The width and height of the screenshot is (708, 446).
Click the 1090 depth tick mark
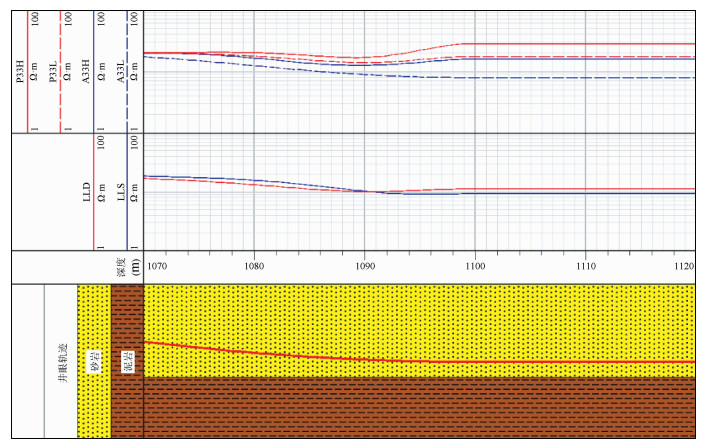pos(364,267)
